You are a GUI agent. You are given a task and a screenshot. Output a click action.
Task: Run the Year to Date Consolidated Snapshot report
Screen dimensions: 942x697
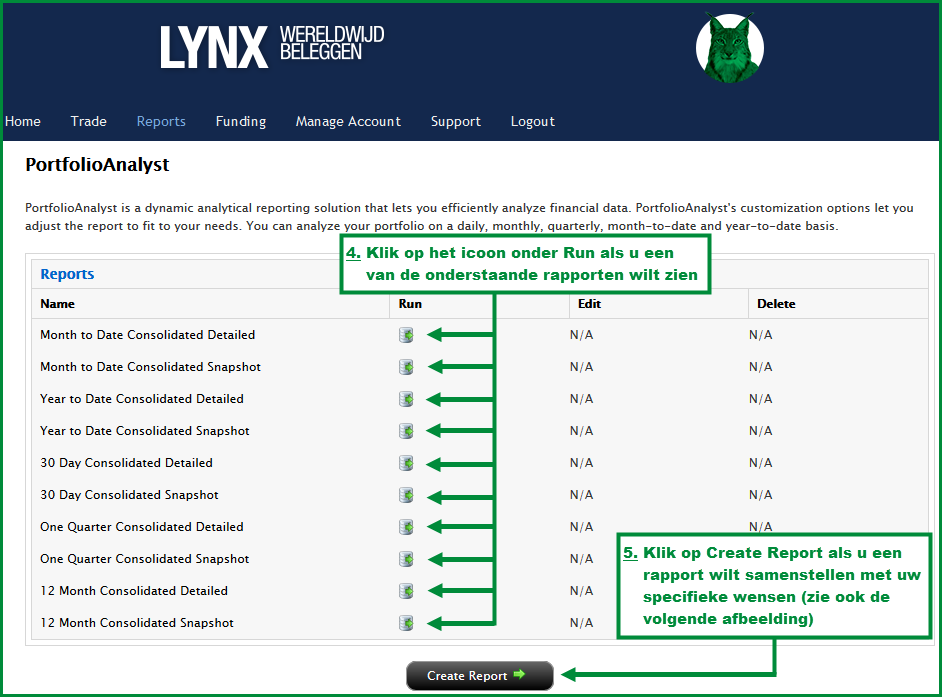(407, 431)
